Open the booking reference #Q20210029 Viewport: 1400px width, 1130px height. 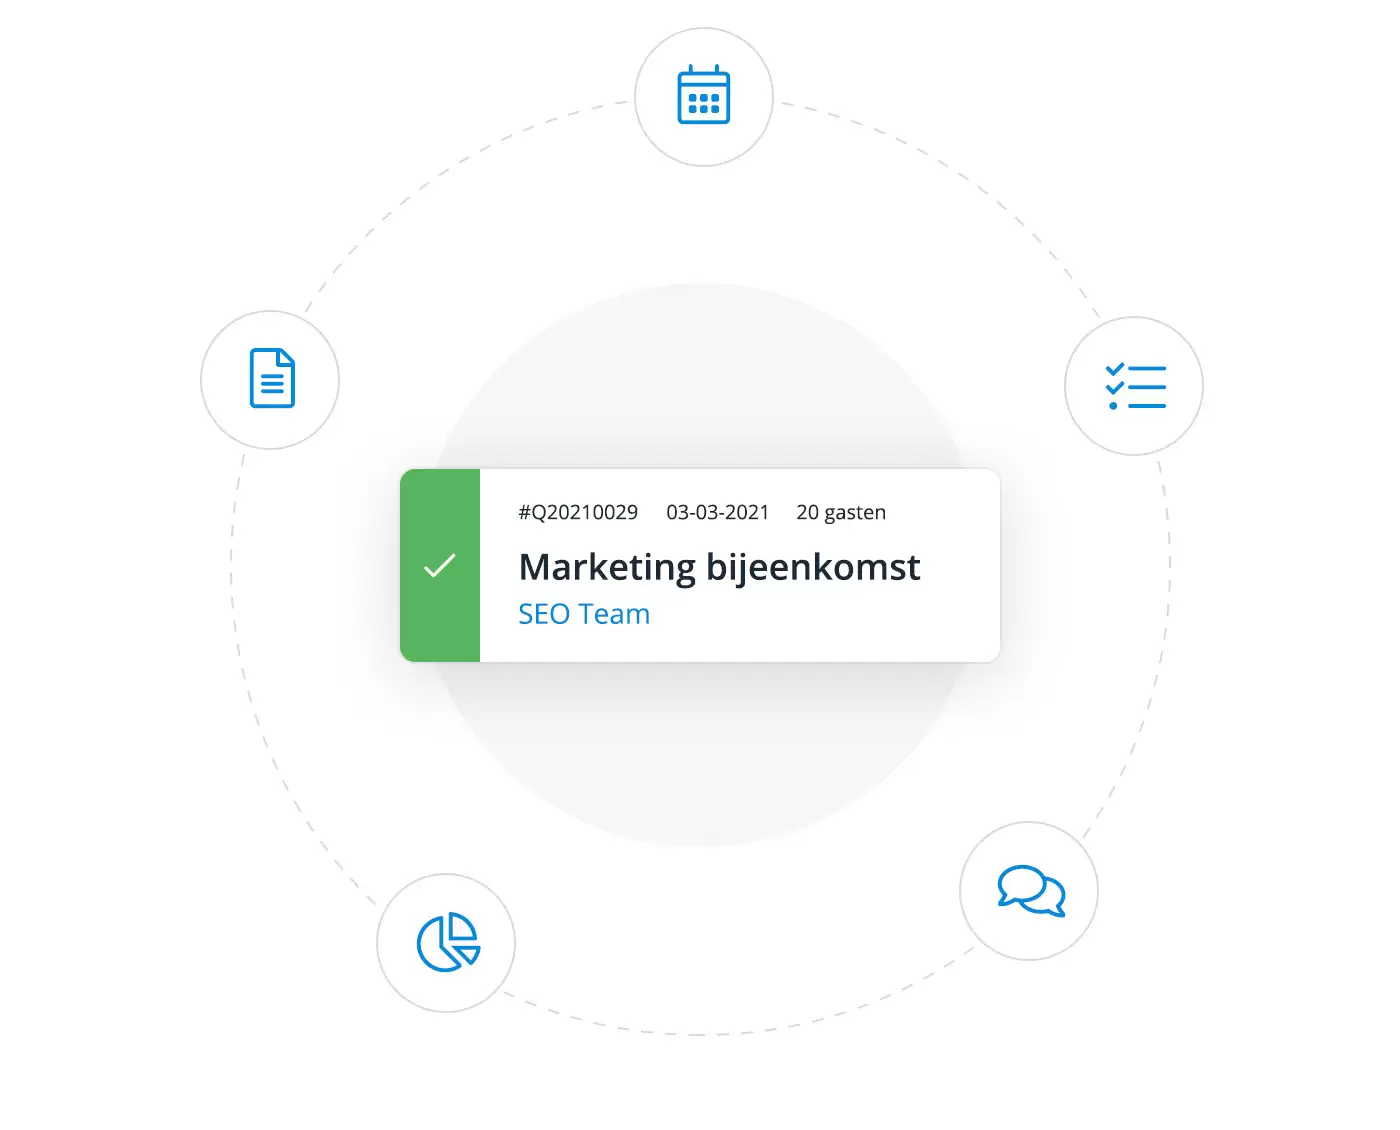point(577,512)
